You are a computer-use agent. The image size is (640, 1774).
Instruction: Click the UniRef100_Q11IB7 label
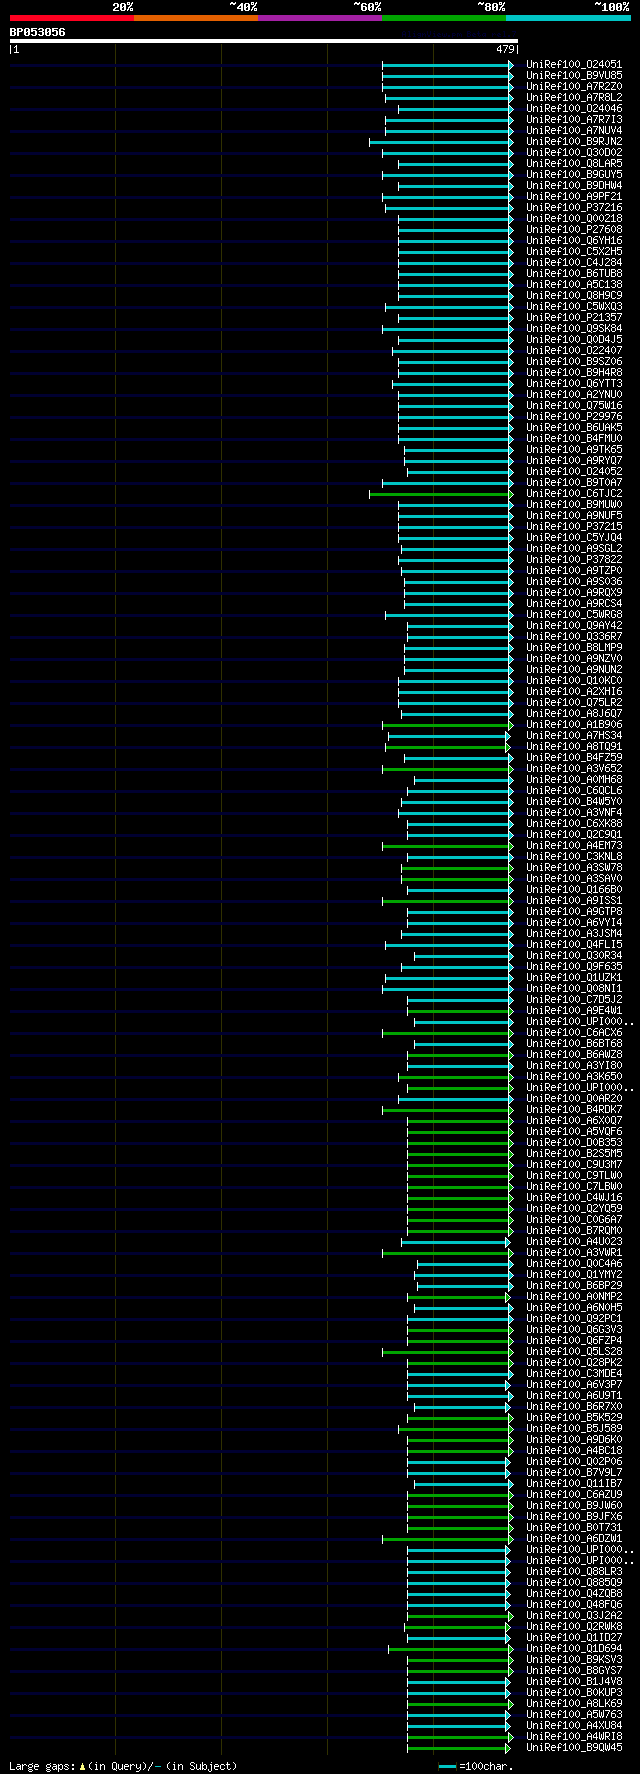574,1483
